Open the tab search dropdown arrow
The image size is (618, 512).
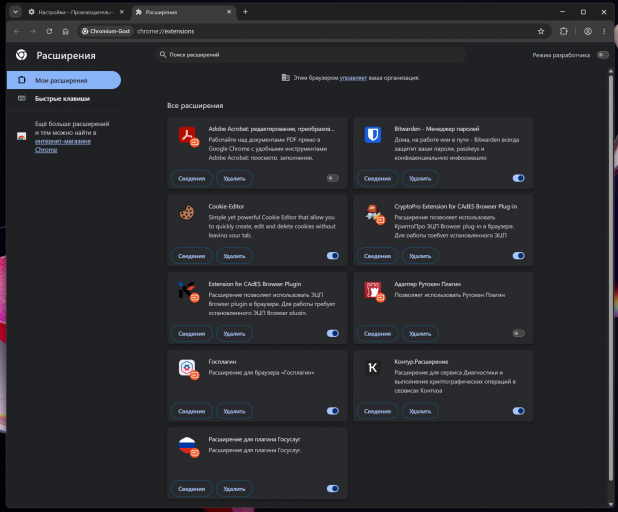click(x=15, y=12)
